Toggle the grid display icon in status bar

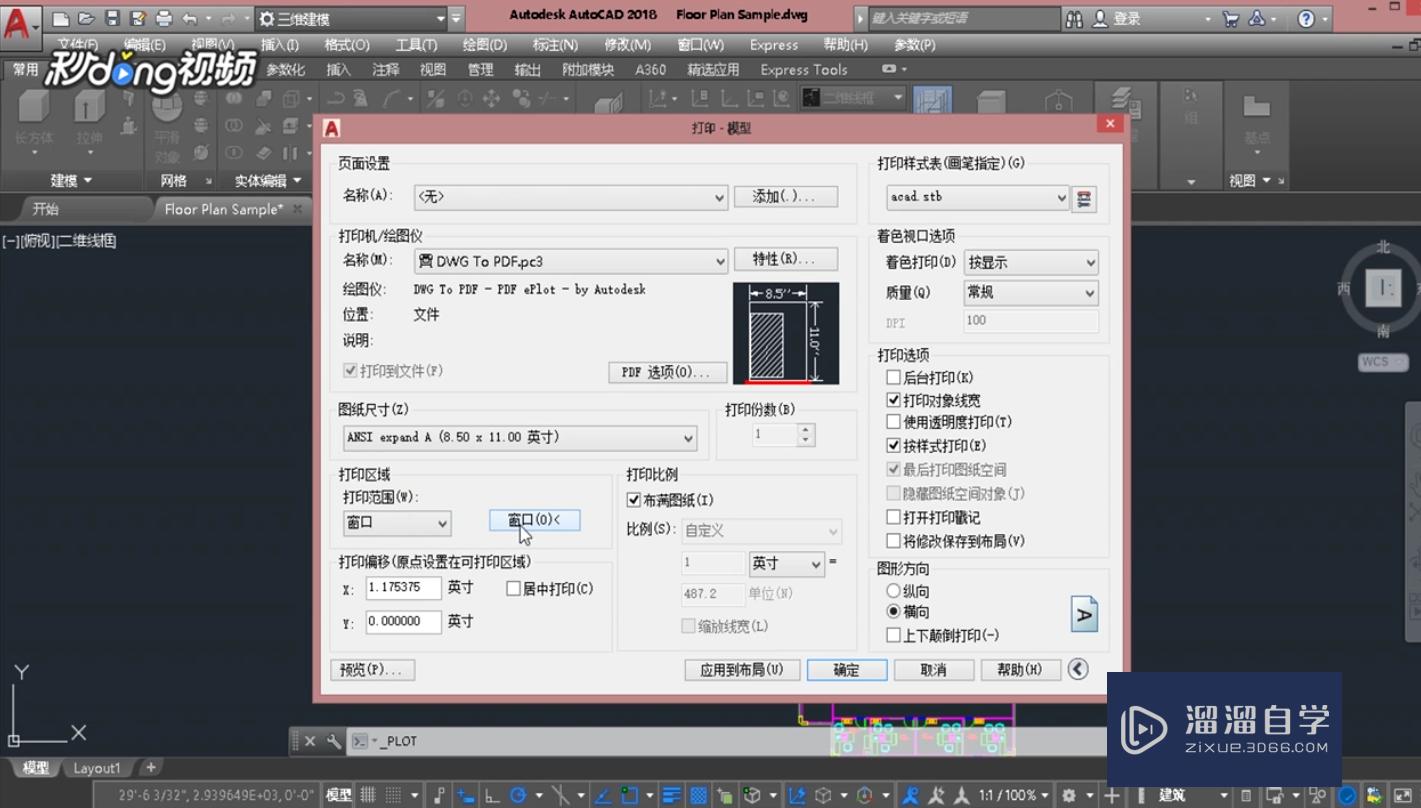tap(369, 795)
